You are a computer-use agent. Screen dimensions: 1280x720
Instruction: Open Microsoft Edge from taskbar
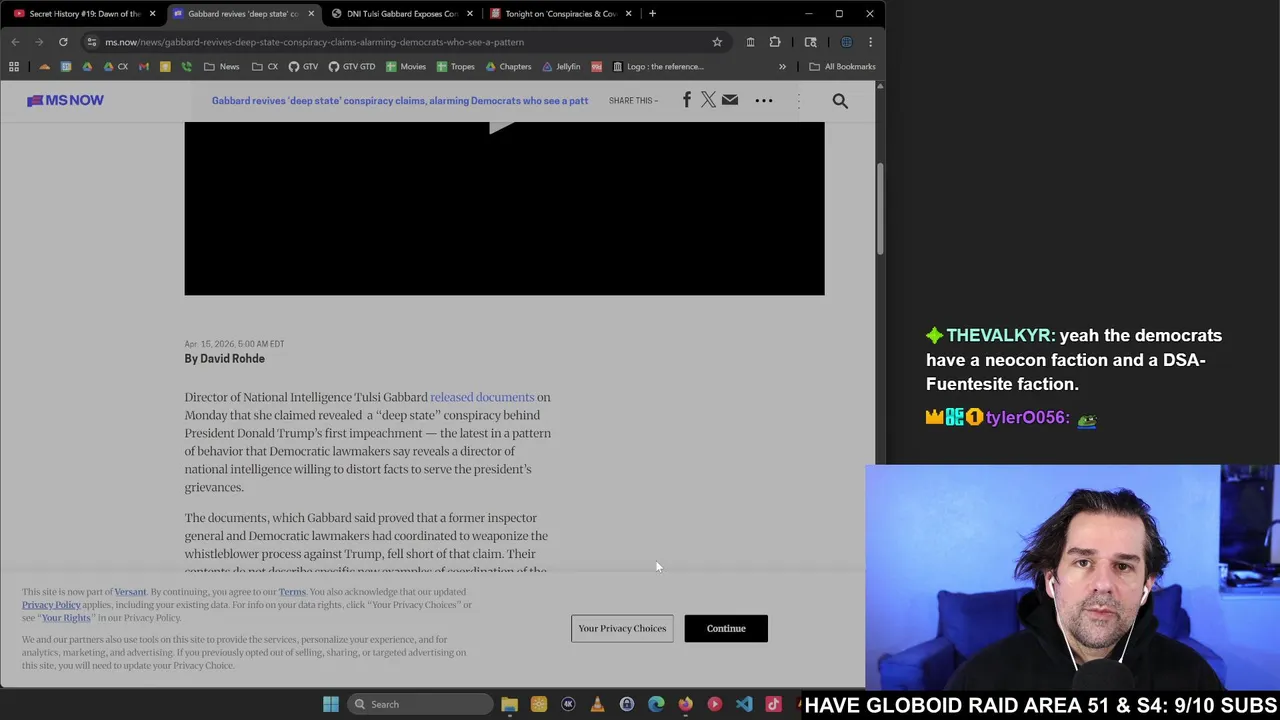(656, 704)
